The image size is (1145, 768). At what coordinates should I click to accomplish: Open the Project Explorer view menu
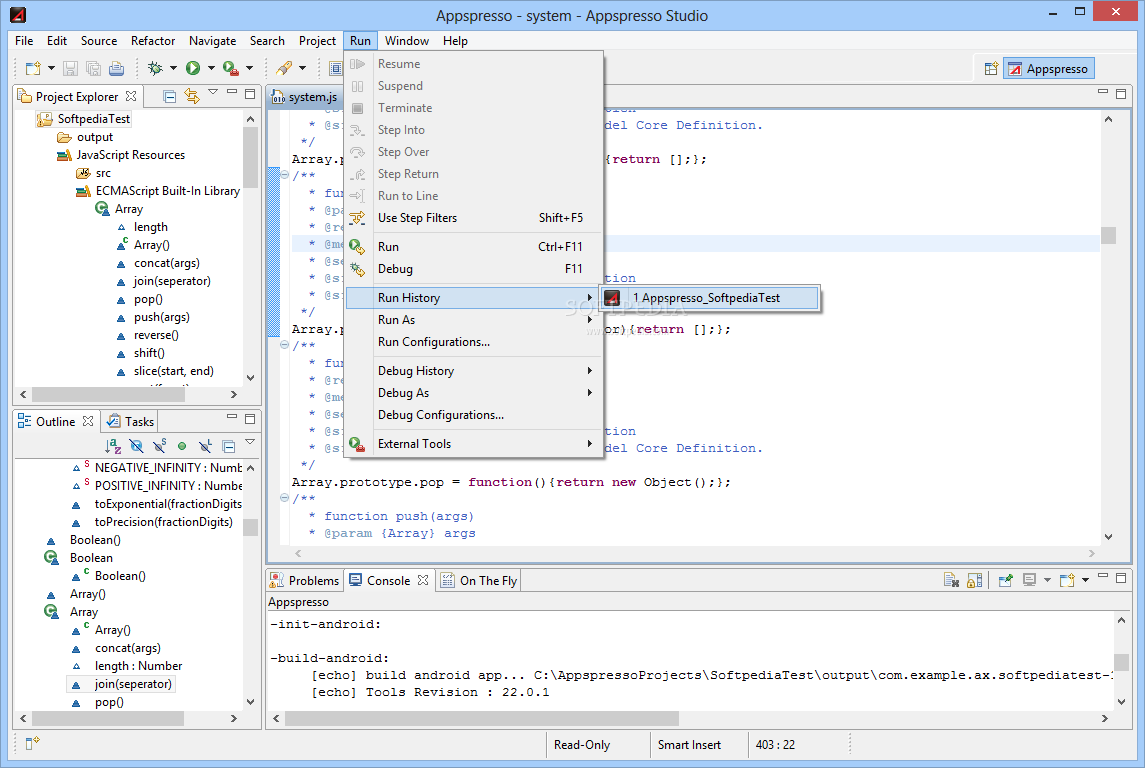point(213,92)
